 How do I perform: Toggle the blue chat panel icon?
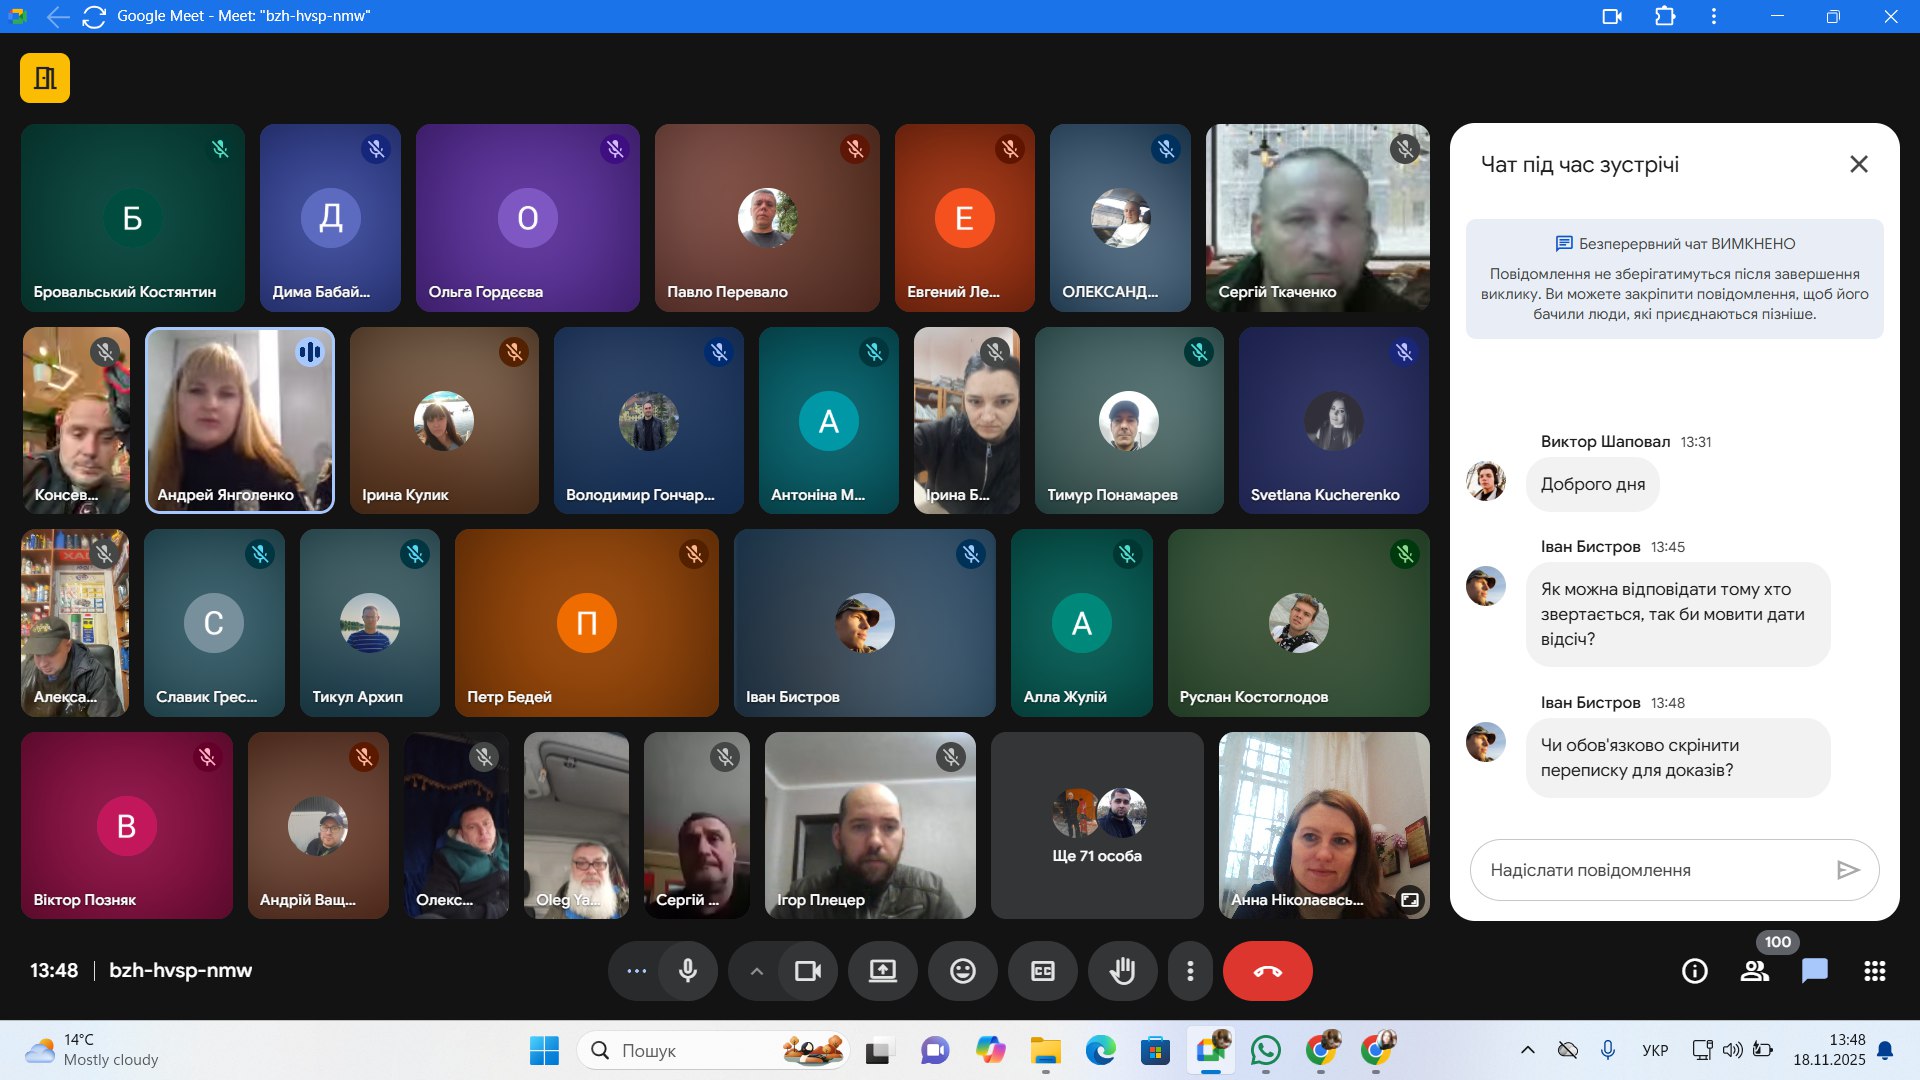coord(1814,971)
